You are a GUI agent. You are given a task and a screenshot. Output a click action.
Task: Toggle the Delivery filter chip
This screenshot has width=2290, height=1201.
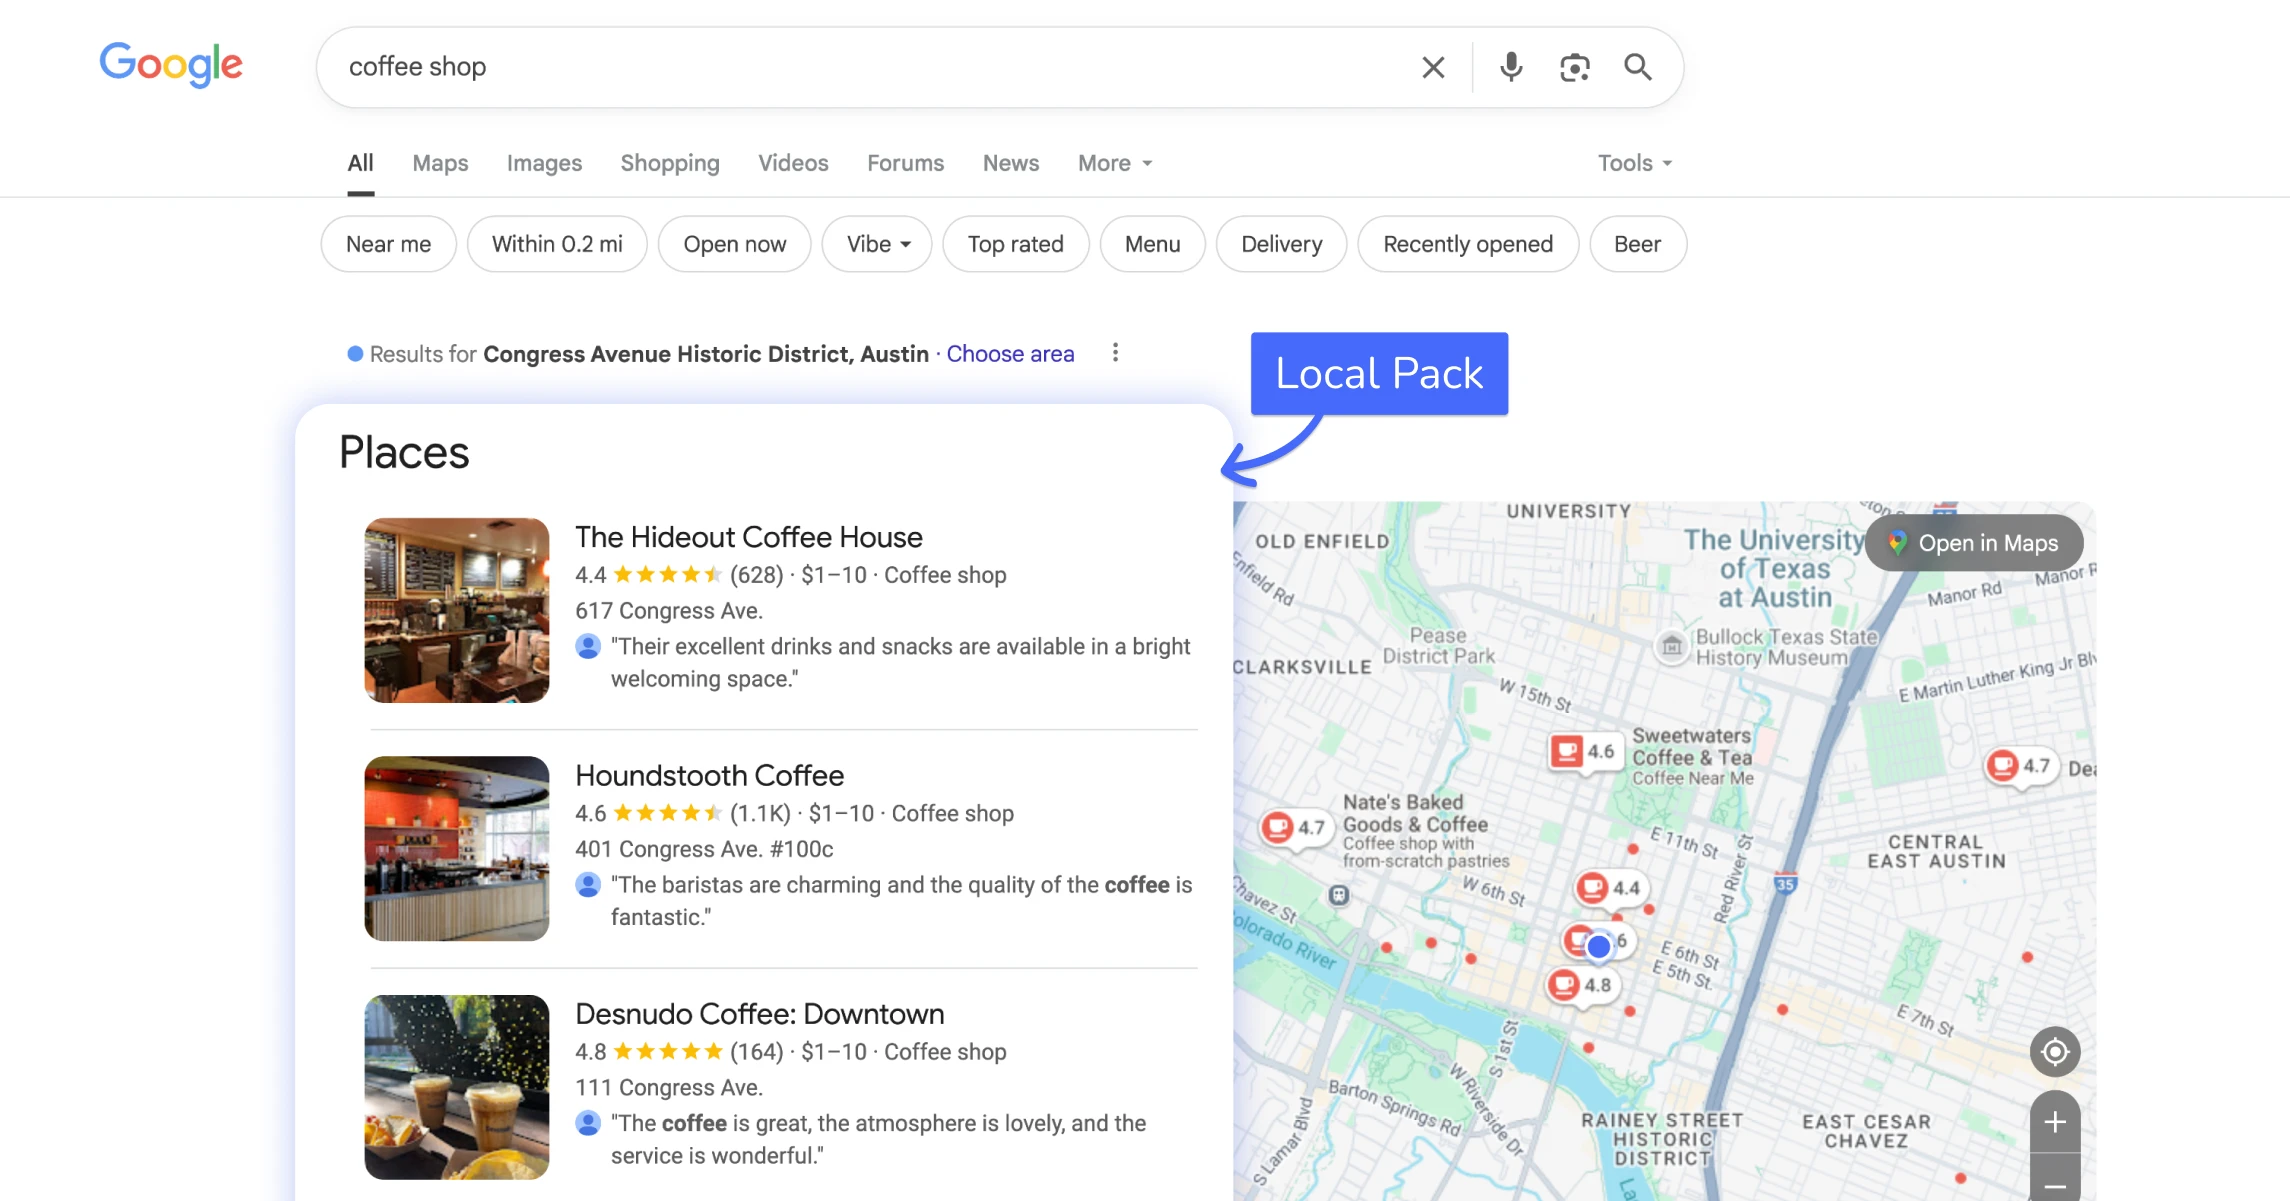click(x=1281, y=244)
